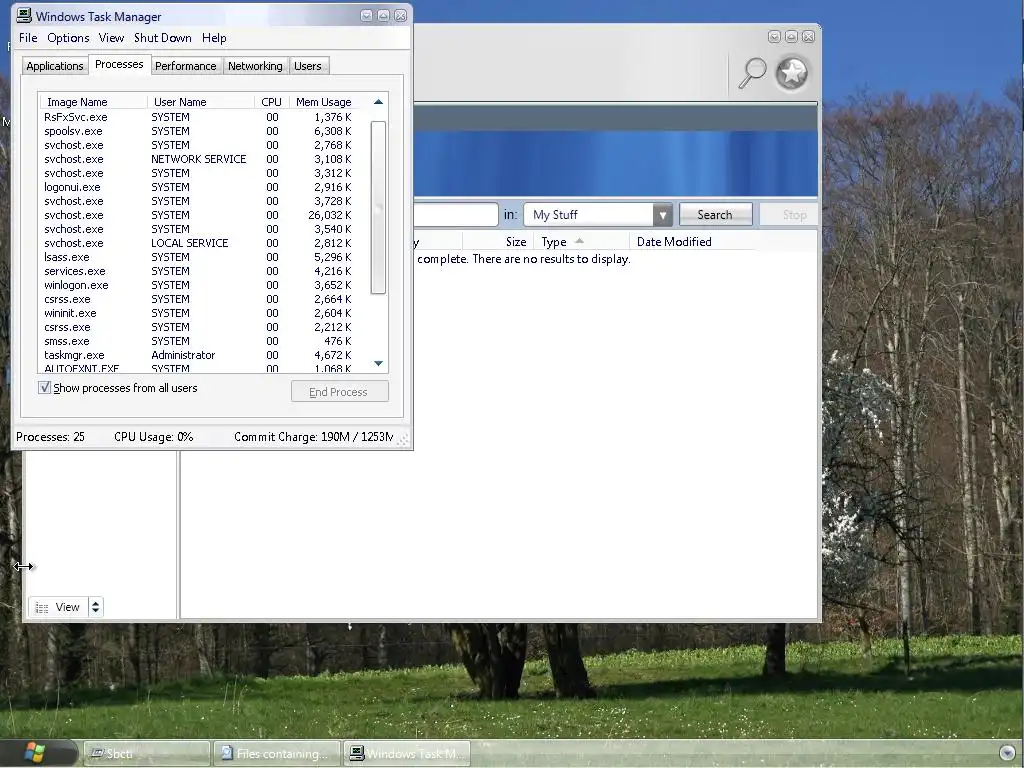Select services.exe process row

[x=198, y=271]
